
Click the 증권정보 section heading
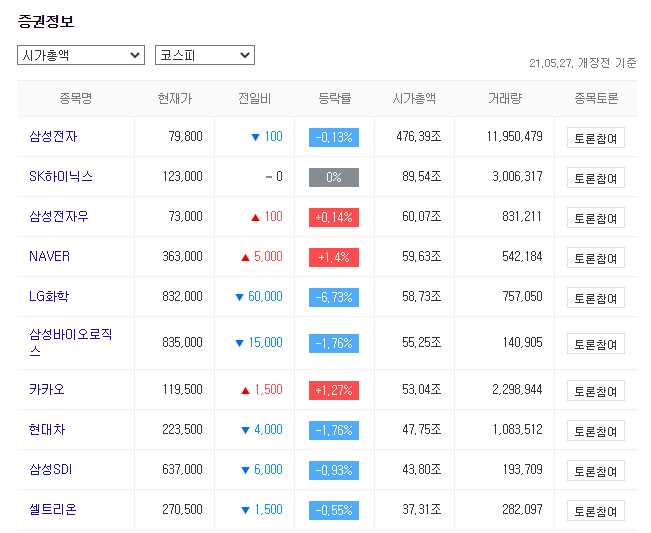(46, 22)
